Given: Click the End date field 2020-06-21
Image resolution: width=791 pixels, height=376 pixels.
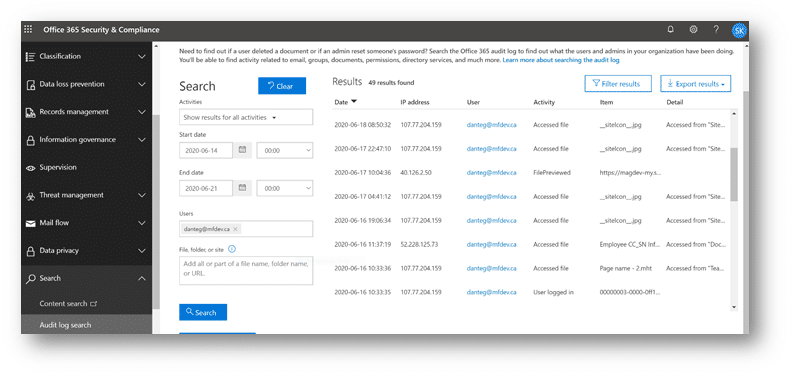Looking at the screenshot, I should click(x=206, y=188).
